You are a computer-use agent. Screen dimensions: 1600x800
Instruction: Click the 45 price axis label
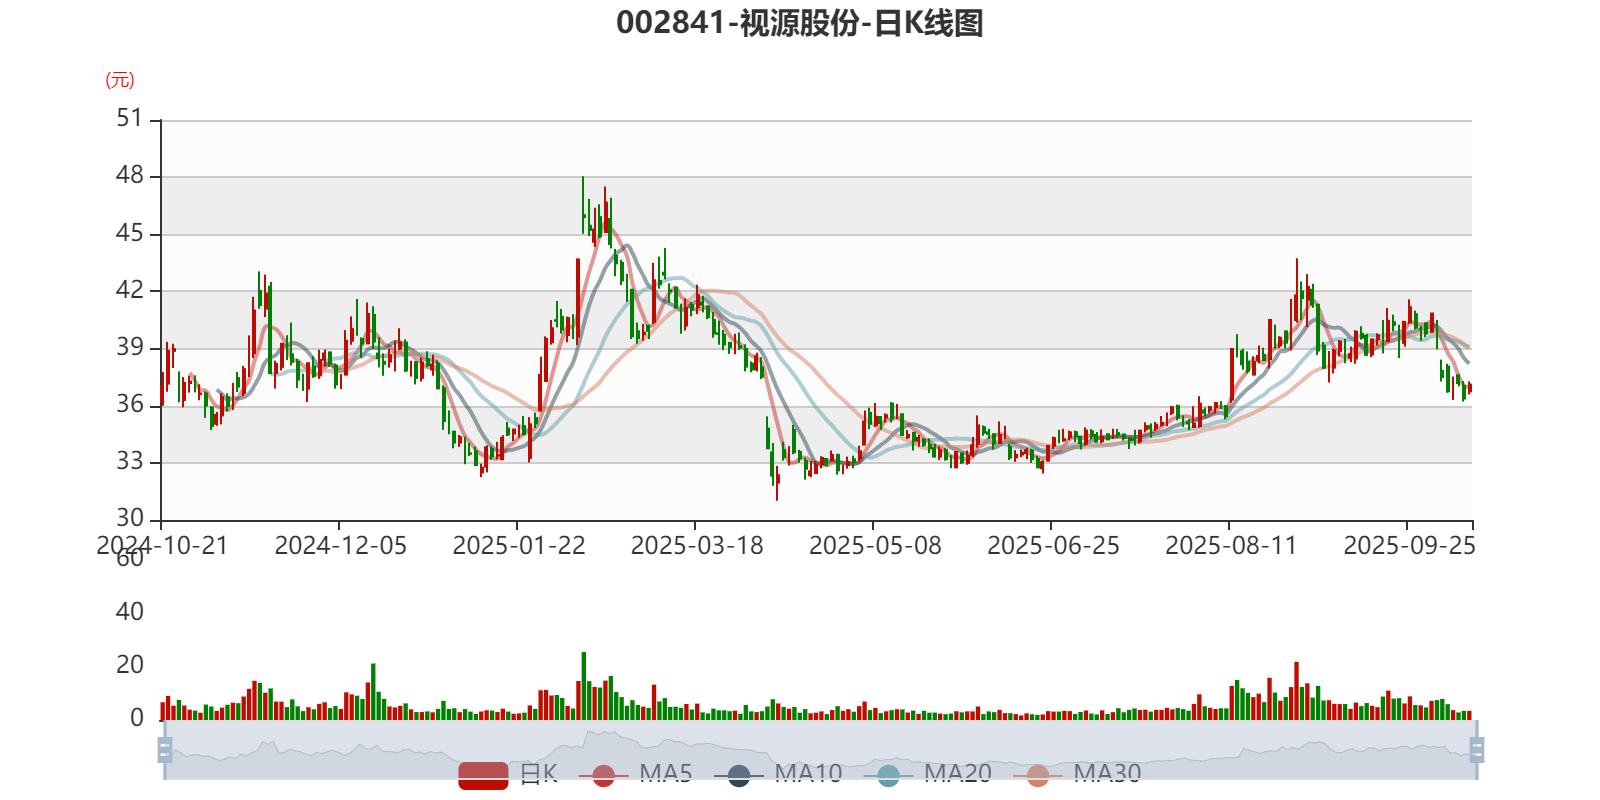pos(130,234)
